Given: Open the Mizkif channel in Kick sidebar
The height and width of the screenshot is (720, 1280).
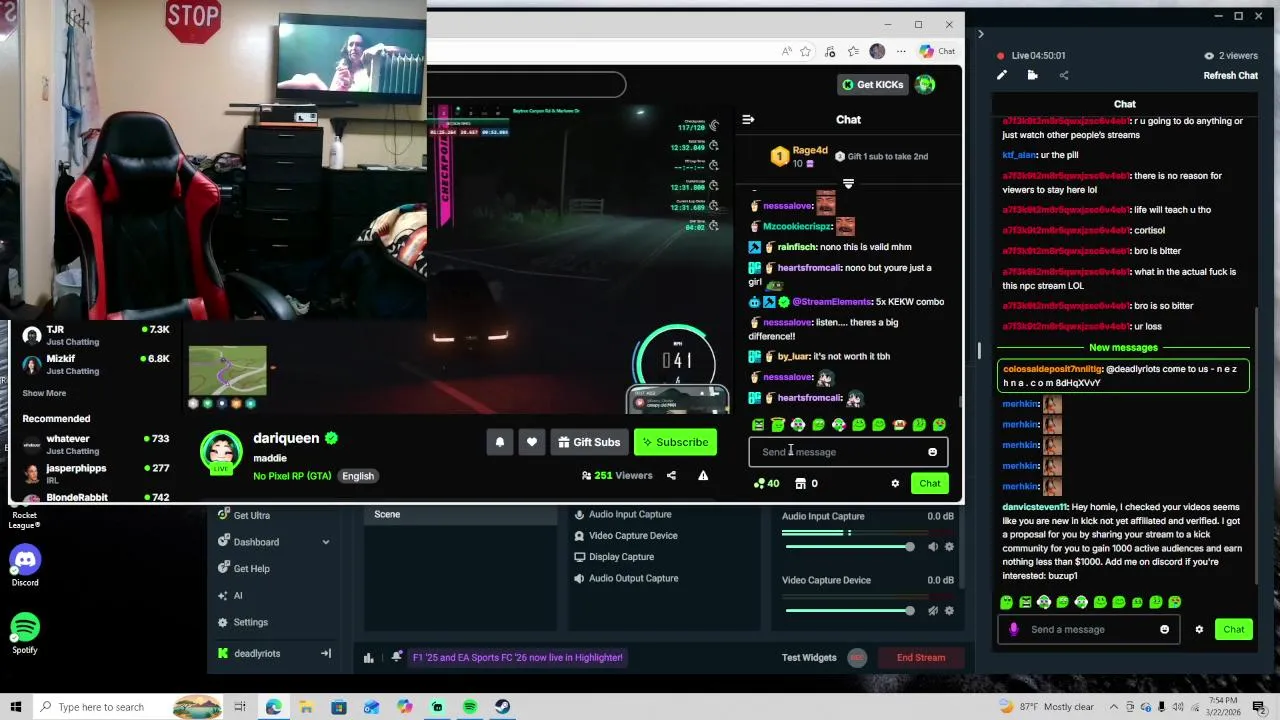Looking at the screenshot, I should point(95,364).
